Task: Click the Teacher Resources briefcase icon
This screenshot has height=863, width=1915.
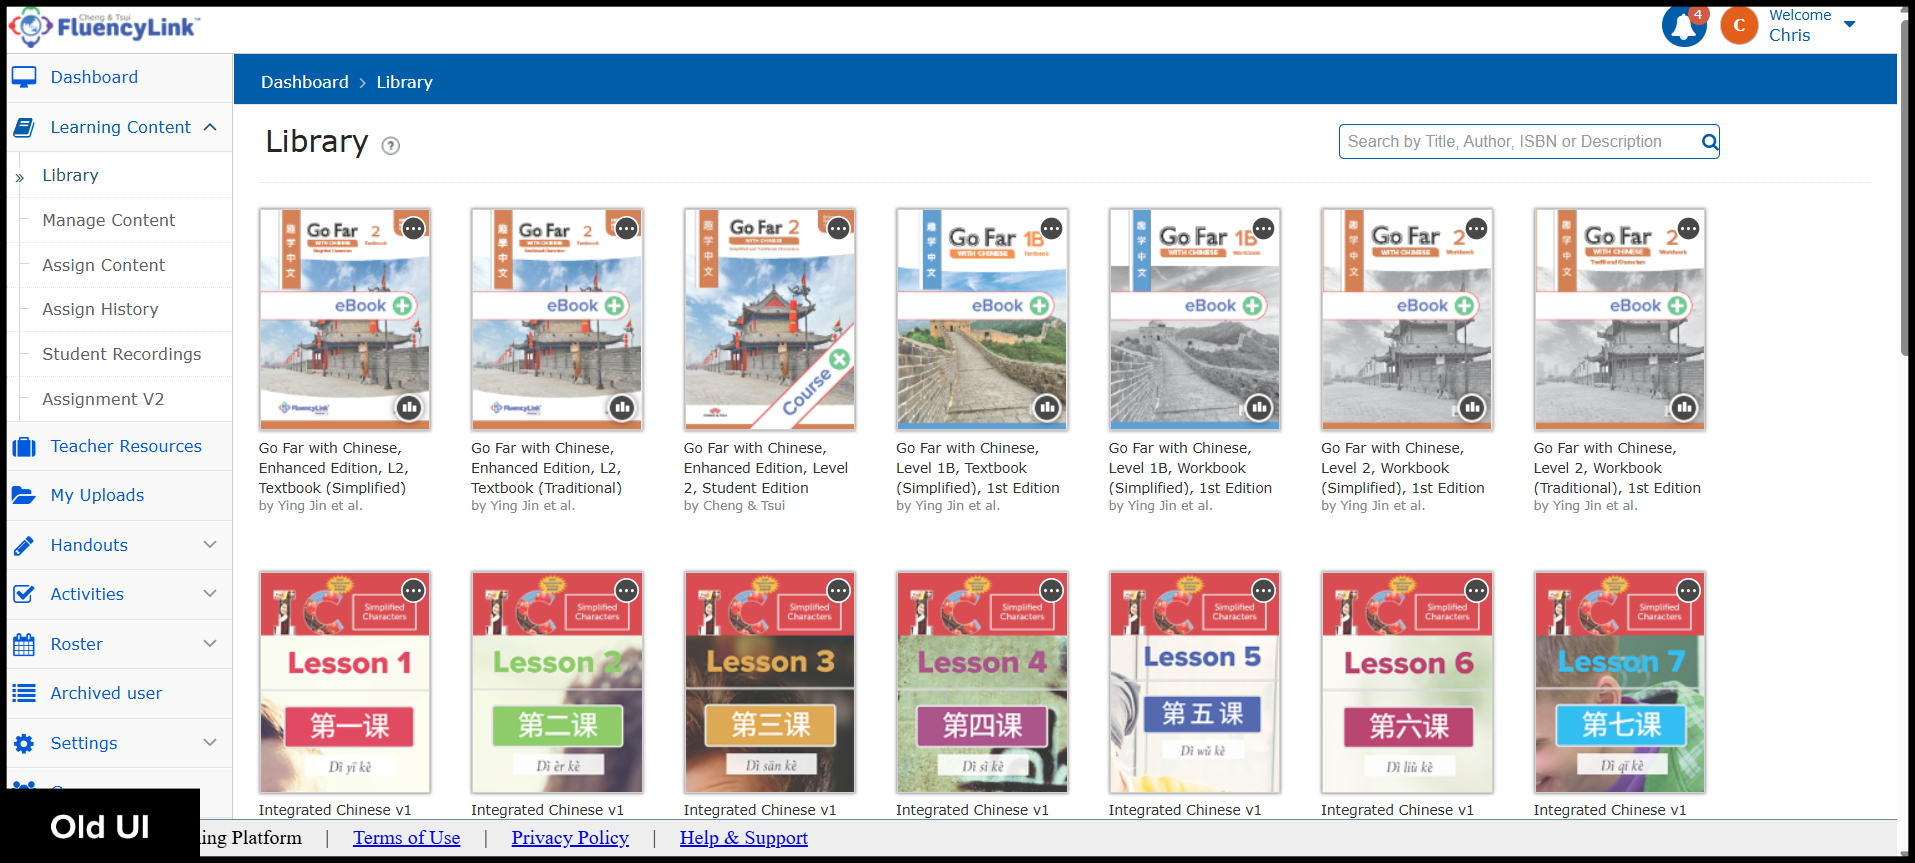Action: click(24, 447)
